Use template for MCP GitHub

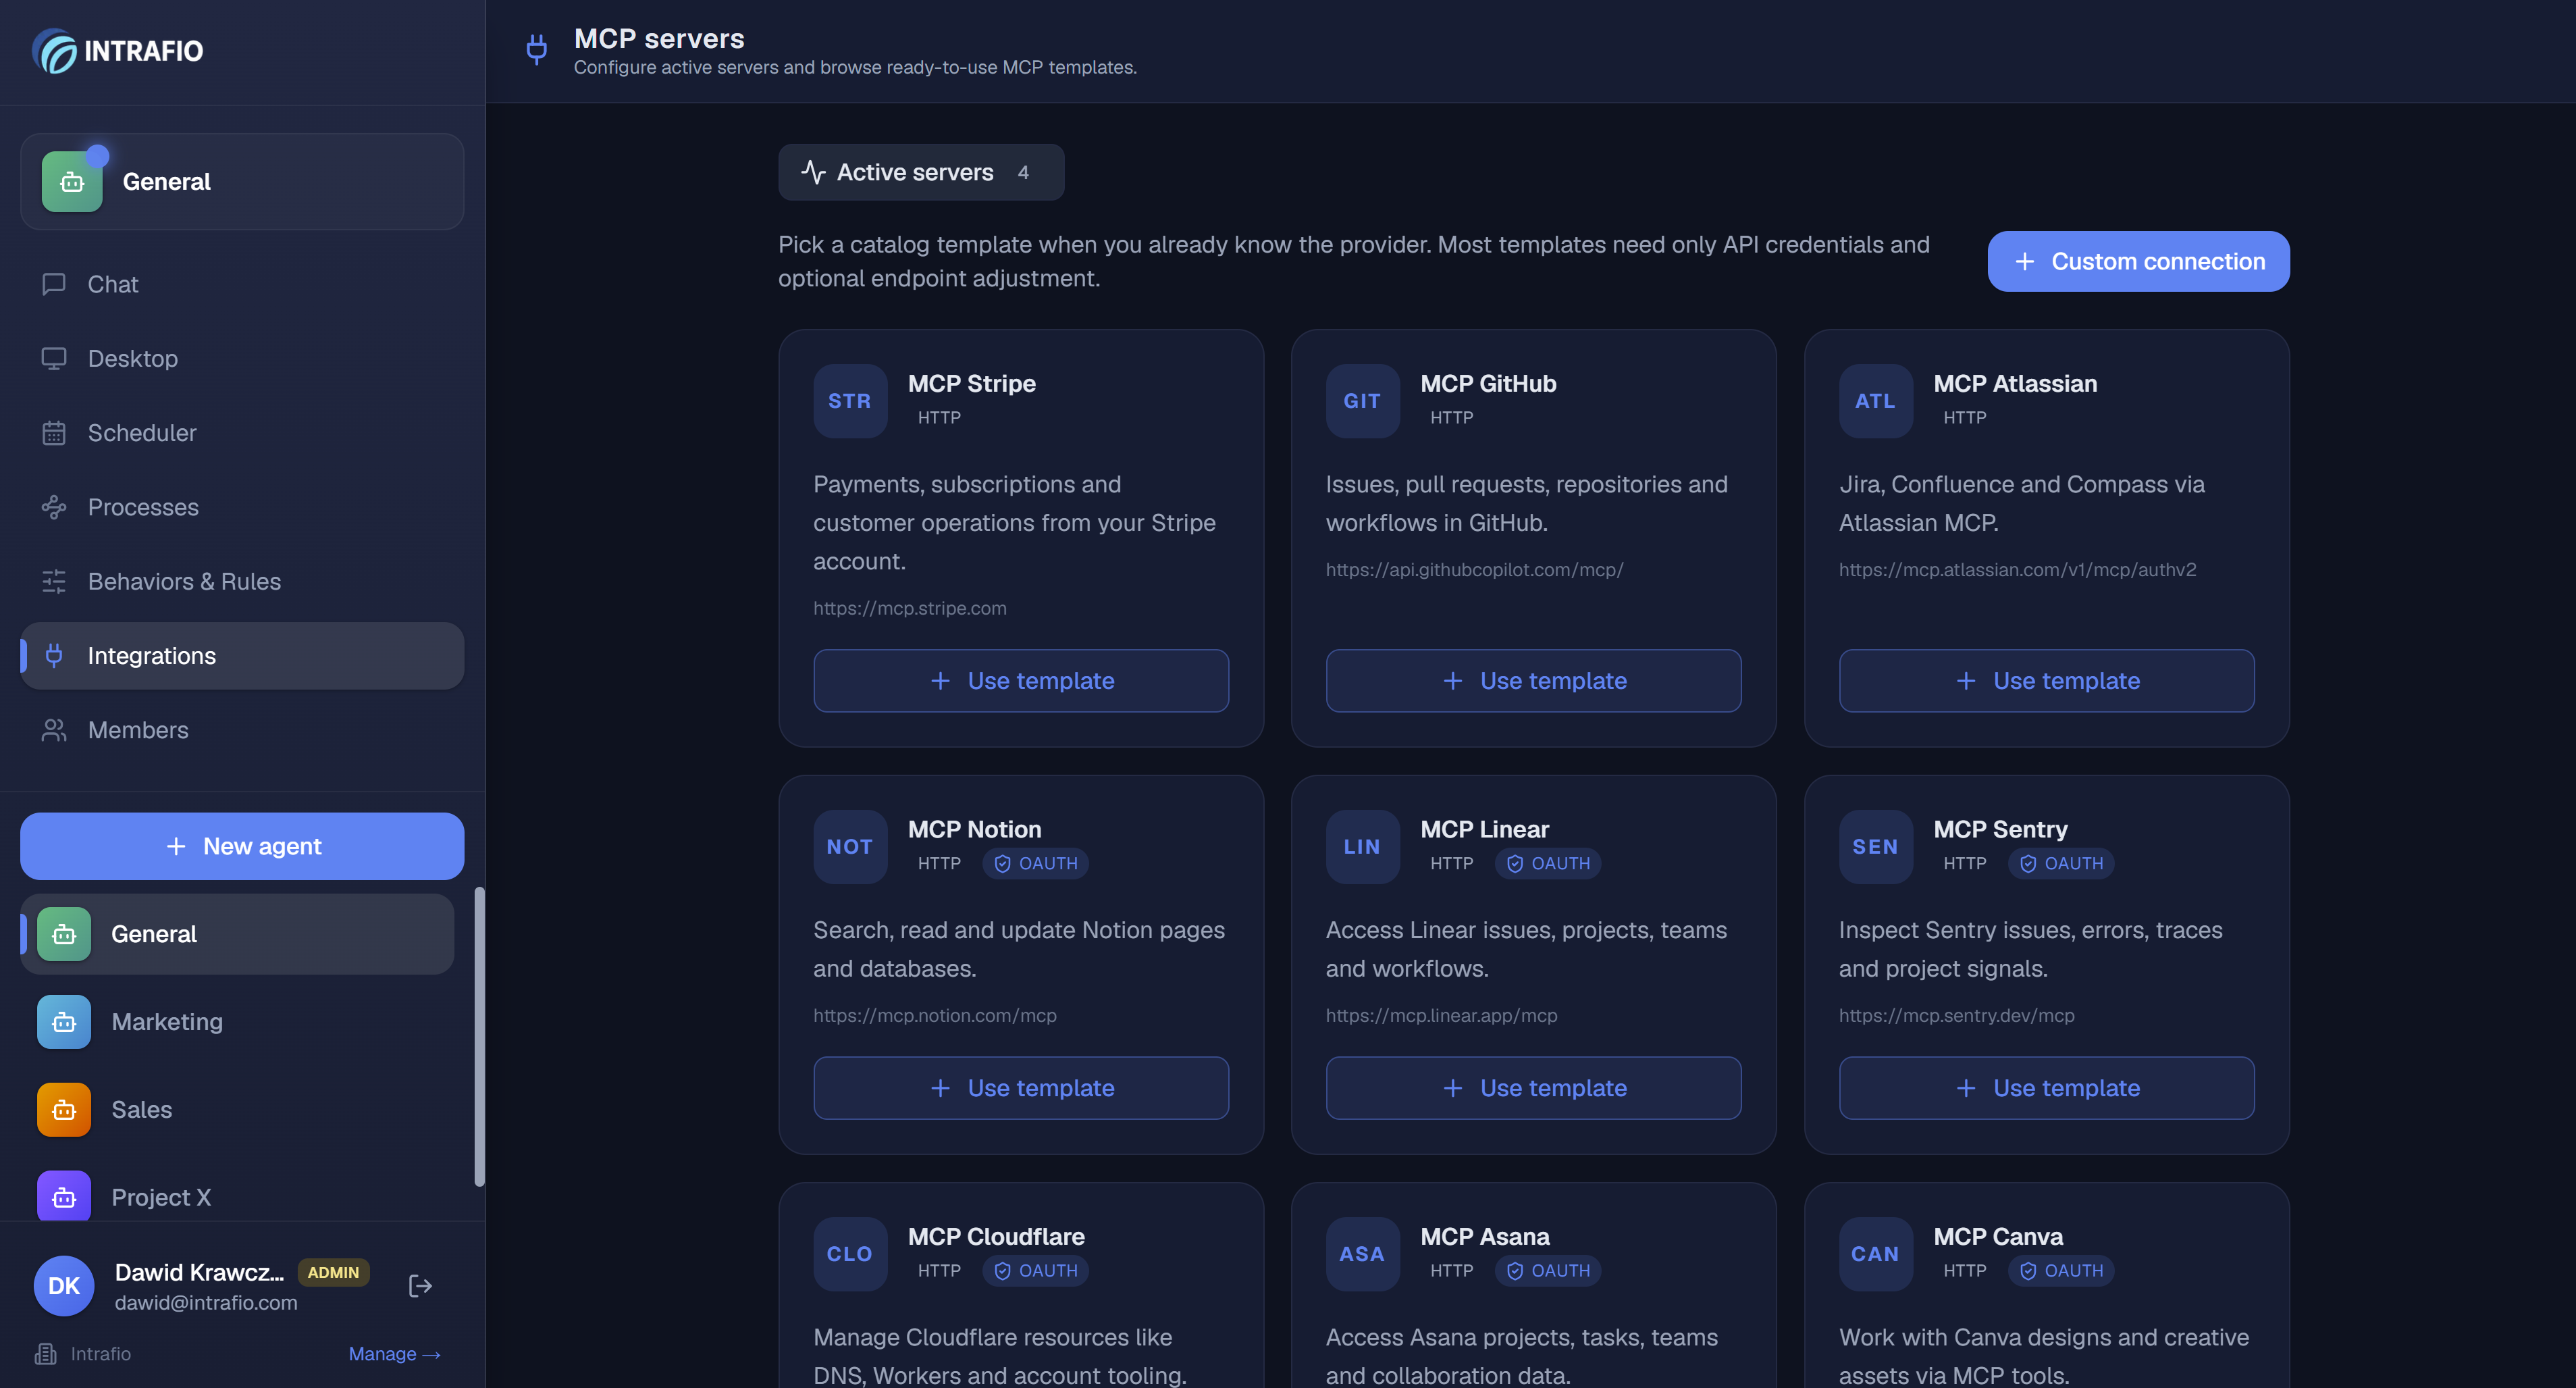point(1533,681)
